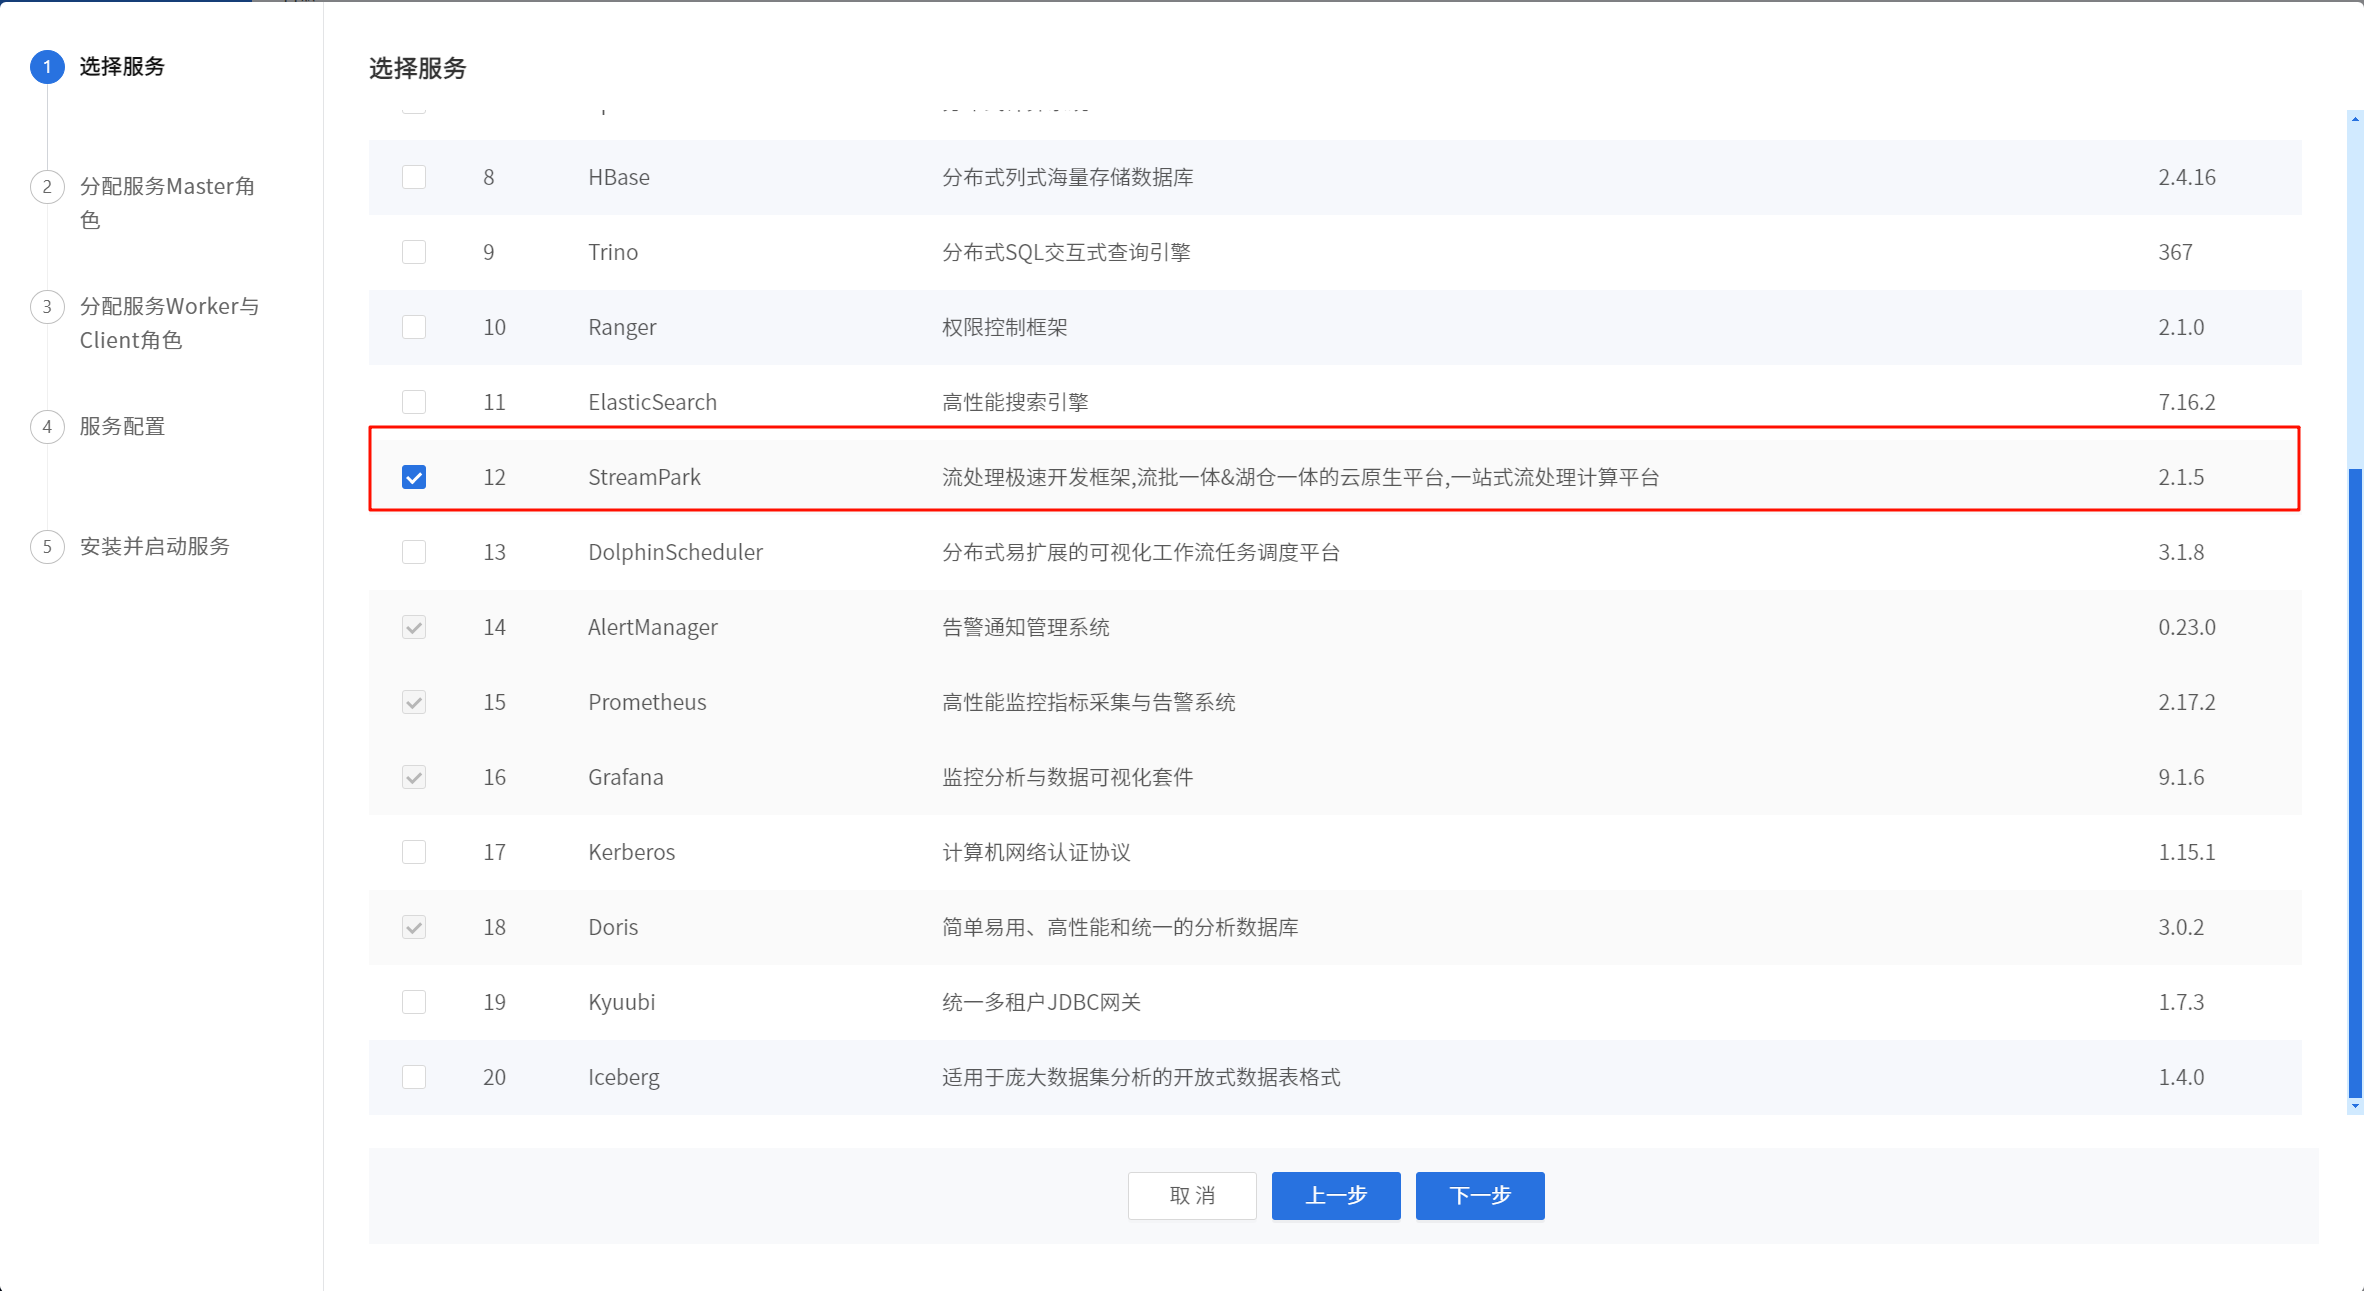
Task: Click step 4 circle icon 服务配置
Action: point(47,427)
